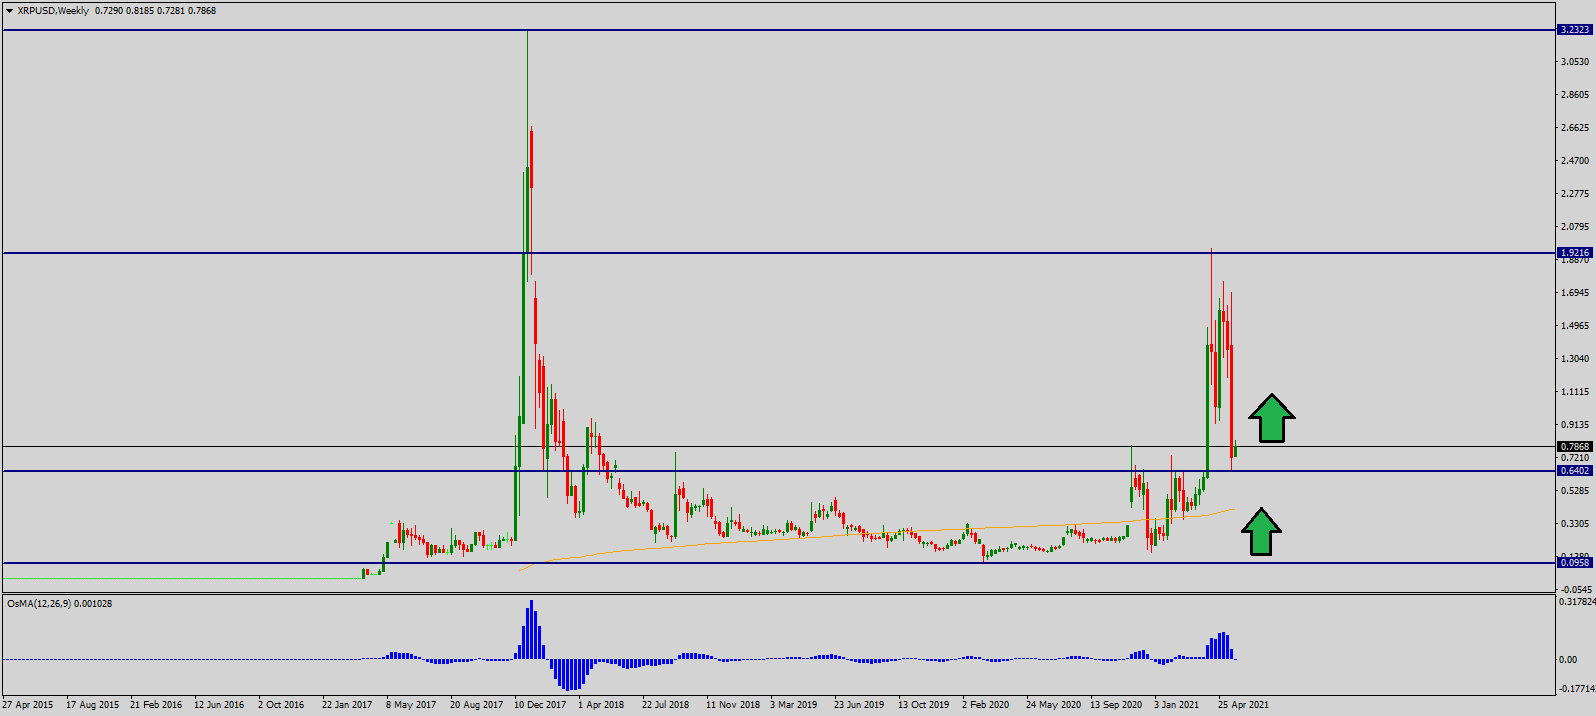The height and width of the screenshot is (716, 1596).
Task: Click the 1.6945 price axis value
Action: click(1575, 293)
